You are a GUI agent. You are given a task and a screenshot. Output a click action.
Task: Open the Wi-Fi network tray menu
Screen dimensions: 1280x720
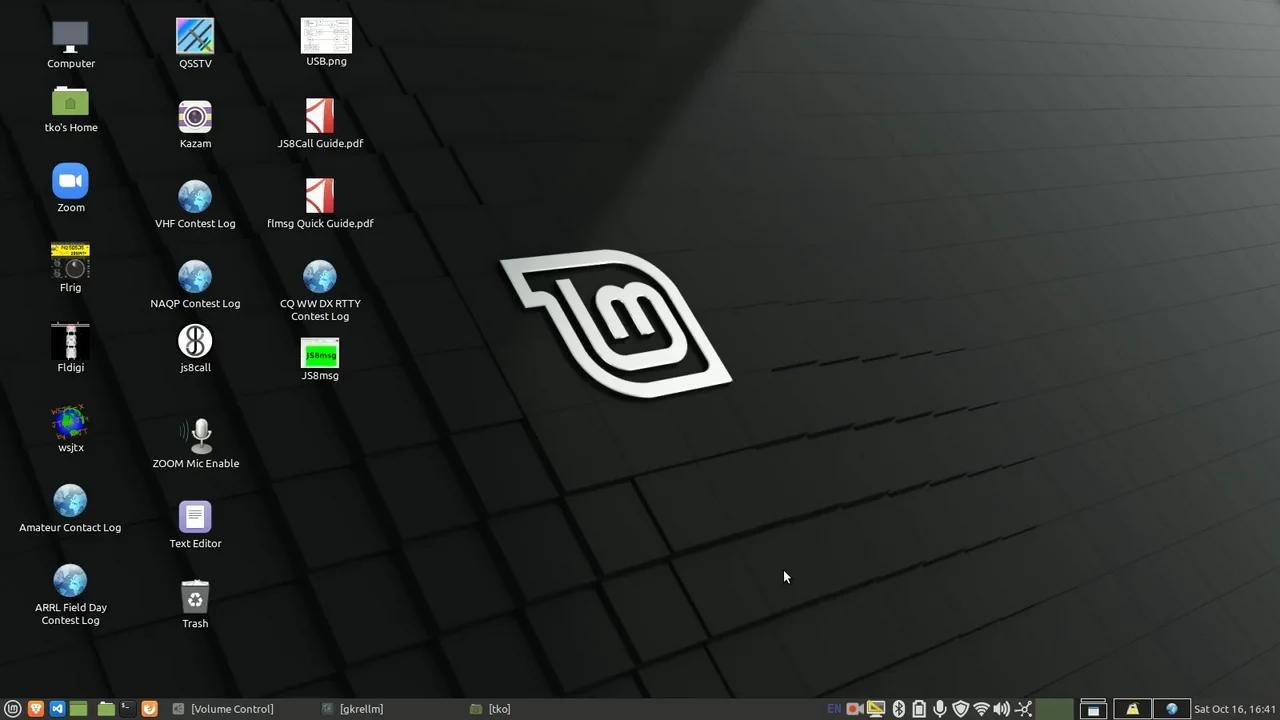981,709
